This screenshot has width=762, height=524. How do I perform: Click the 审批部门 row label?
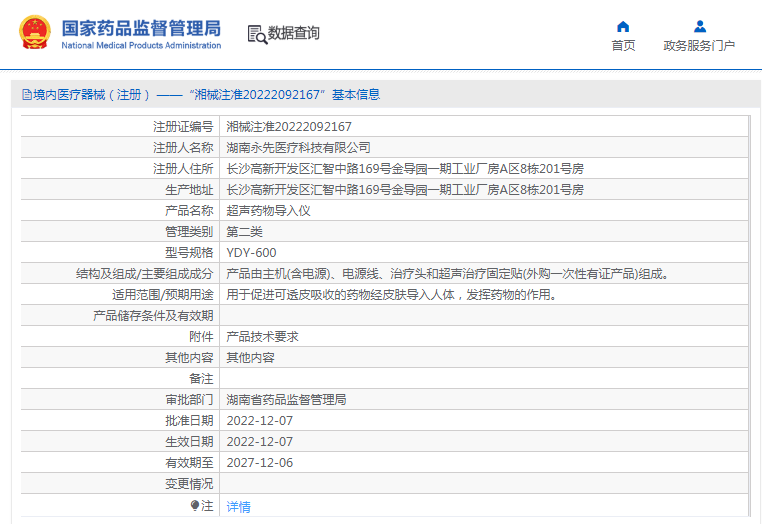pos(189,399)
